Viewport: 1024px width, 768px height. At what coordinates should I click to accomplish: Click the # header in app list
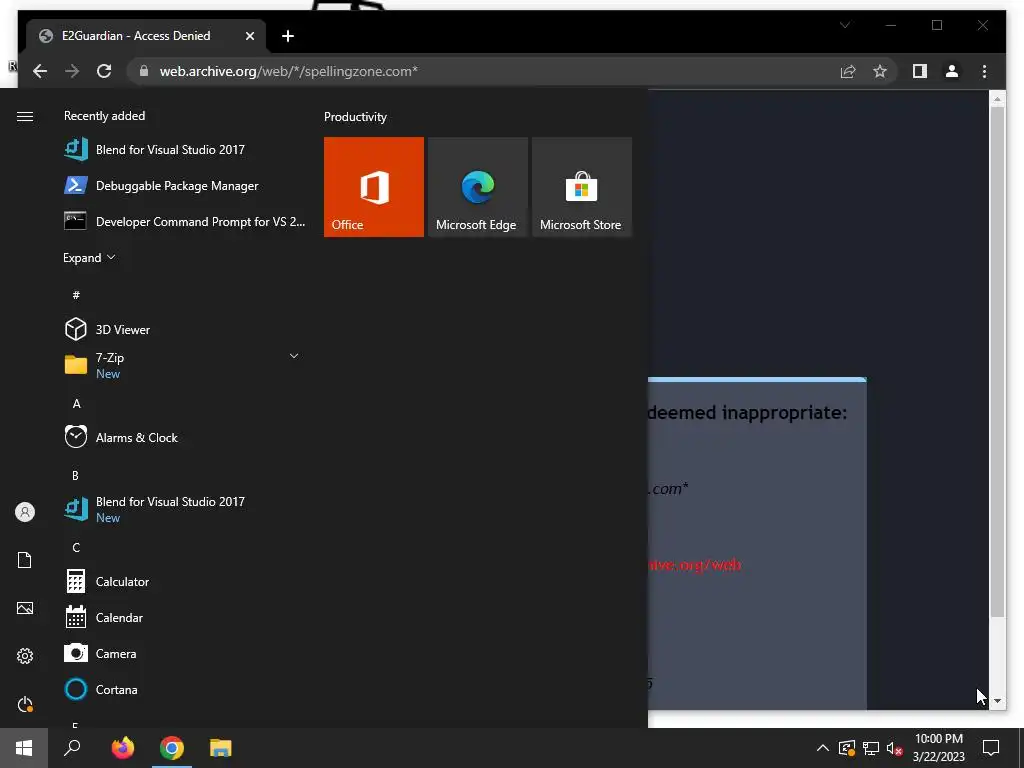click(x=76, y=295)
